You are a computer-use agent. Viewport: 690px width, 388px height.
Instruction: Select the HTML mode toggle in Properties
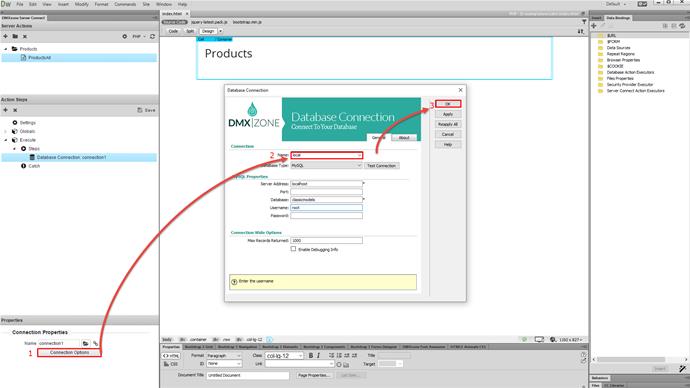[x=171, y=355]
